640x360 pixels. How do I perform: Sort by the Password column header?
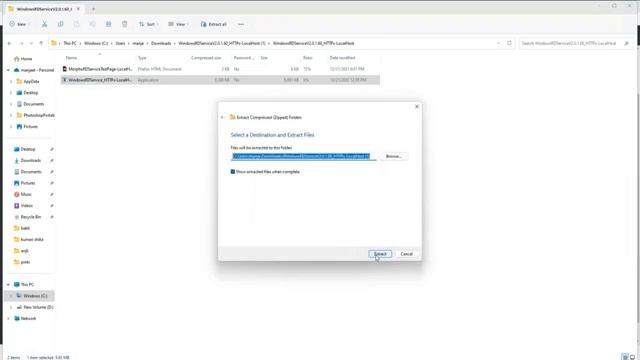[x=244, y=58]
